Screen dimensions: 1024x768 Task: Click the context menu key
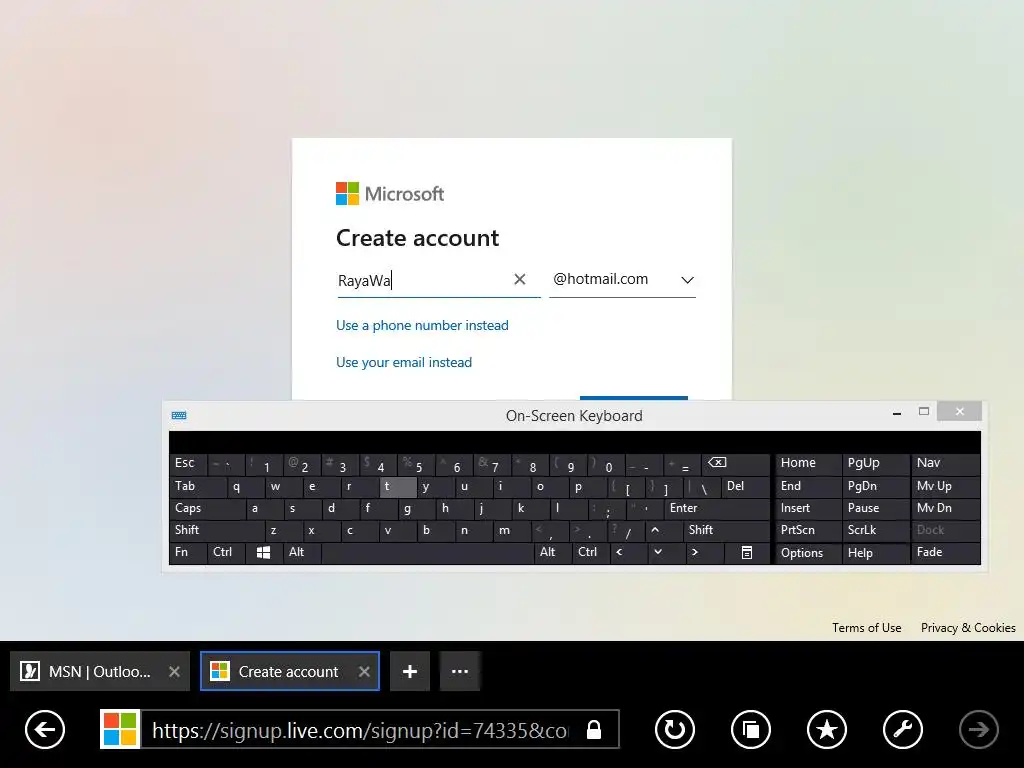tap(747, 552)
